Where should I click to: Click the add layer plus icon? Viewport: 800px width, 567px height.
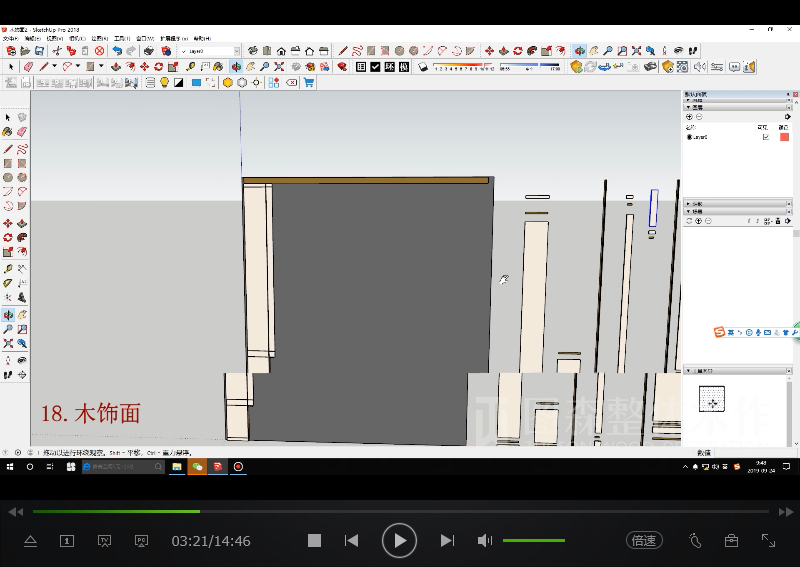pyautogui.click(x=689, y=117)
